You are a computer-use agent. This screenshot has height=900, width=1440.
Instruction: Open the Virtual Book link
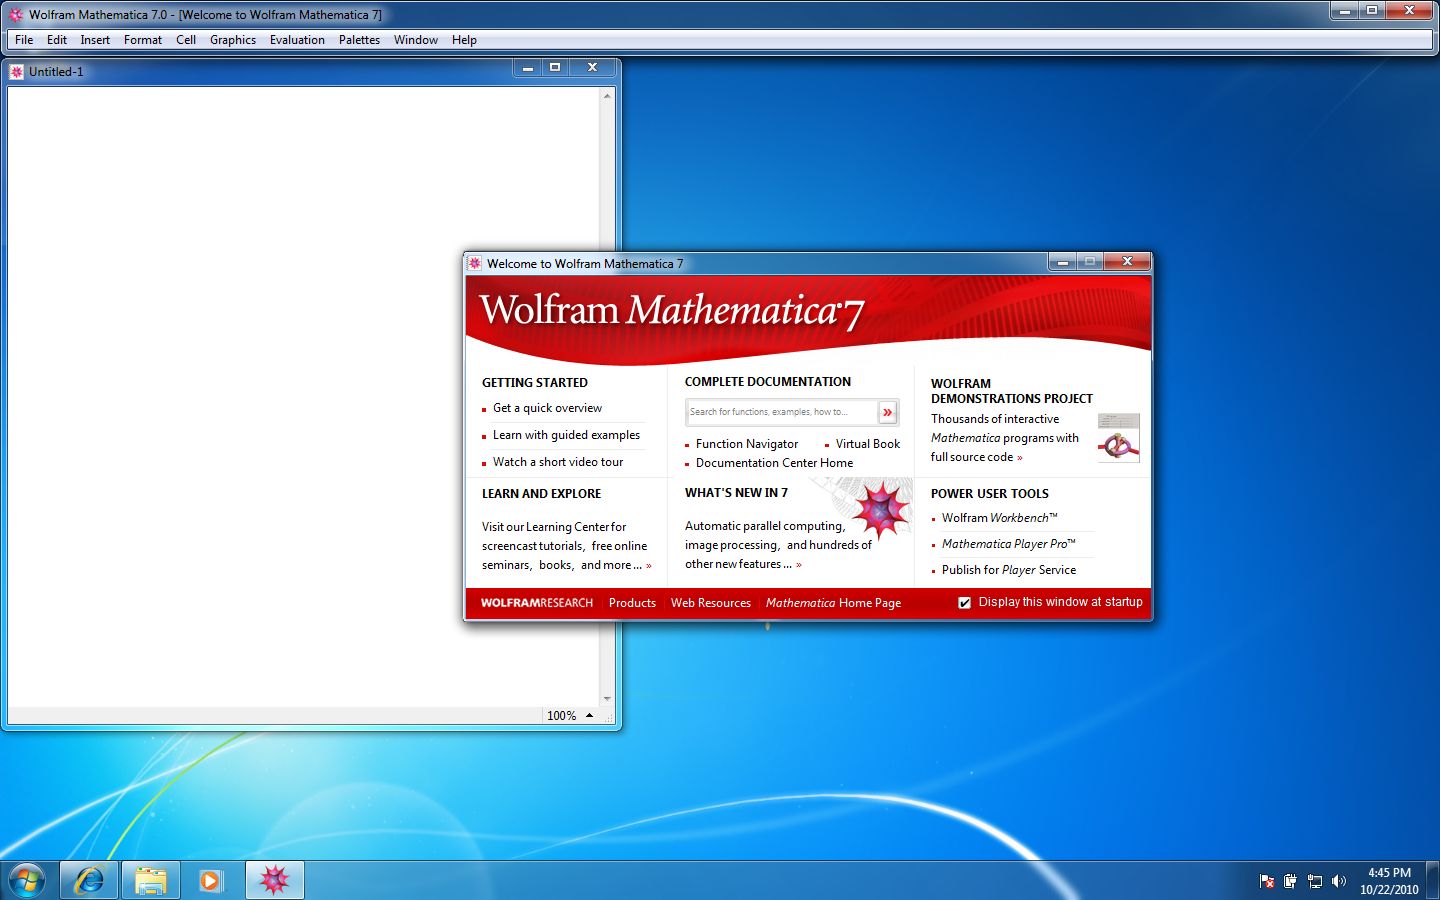pos(868,444)
